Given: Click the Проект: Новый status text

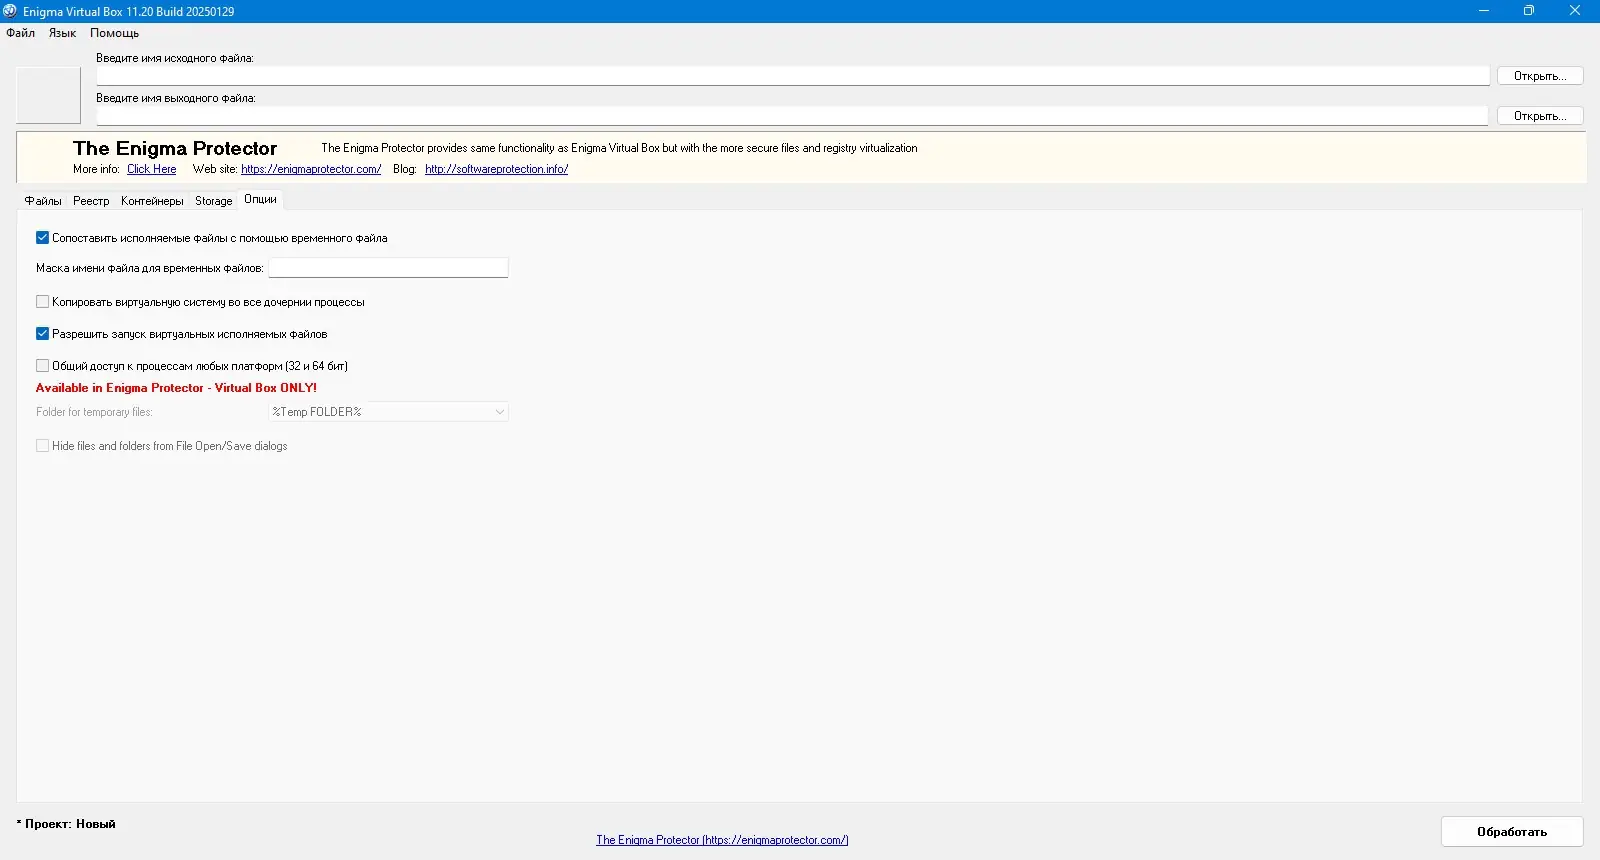Looking at the screenshot, I should coord(66,824).
